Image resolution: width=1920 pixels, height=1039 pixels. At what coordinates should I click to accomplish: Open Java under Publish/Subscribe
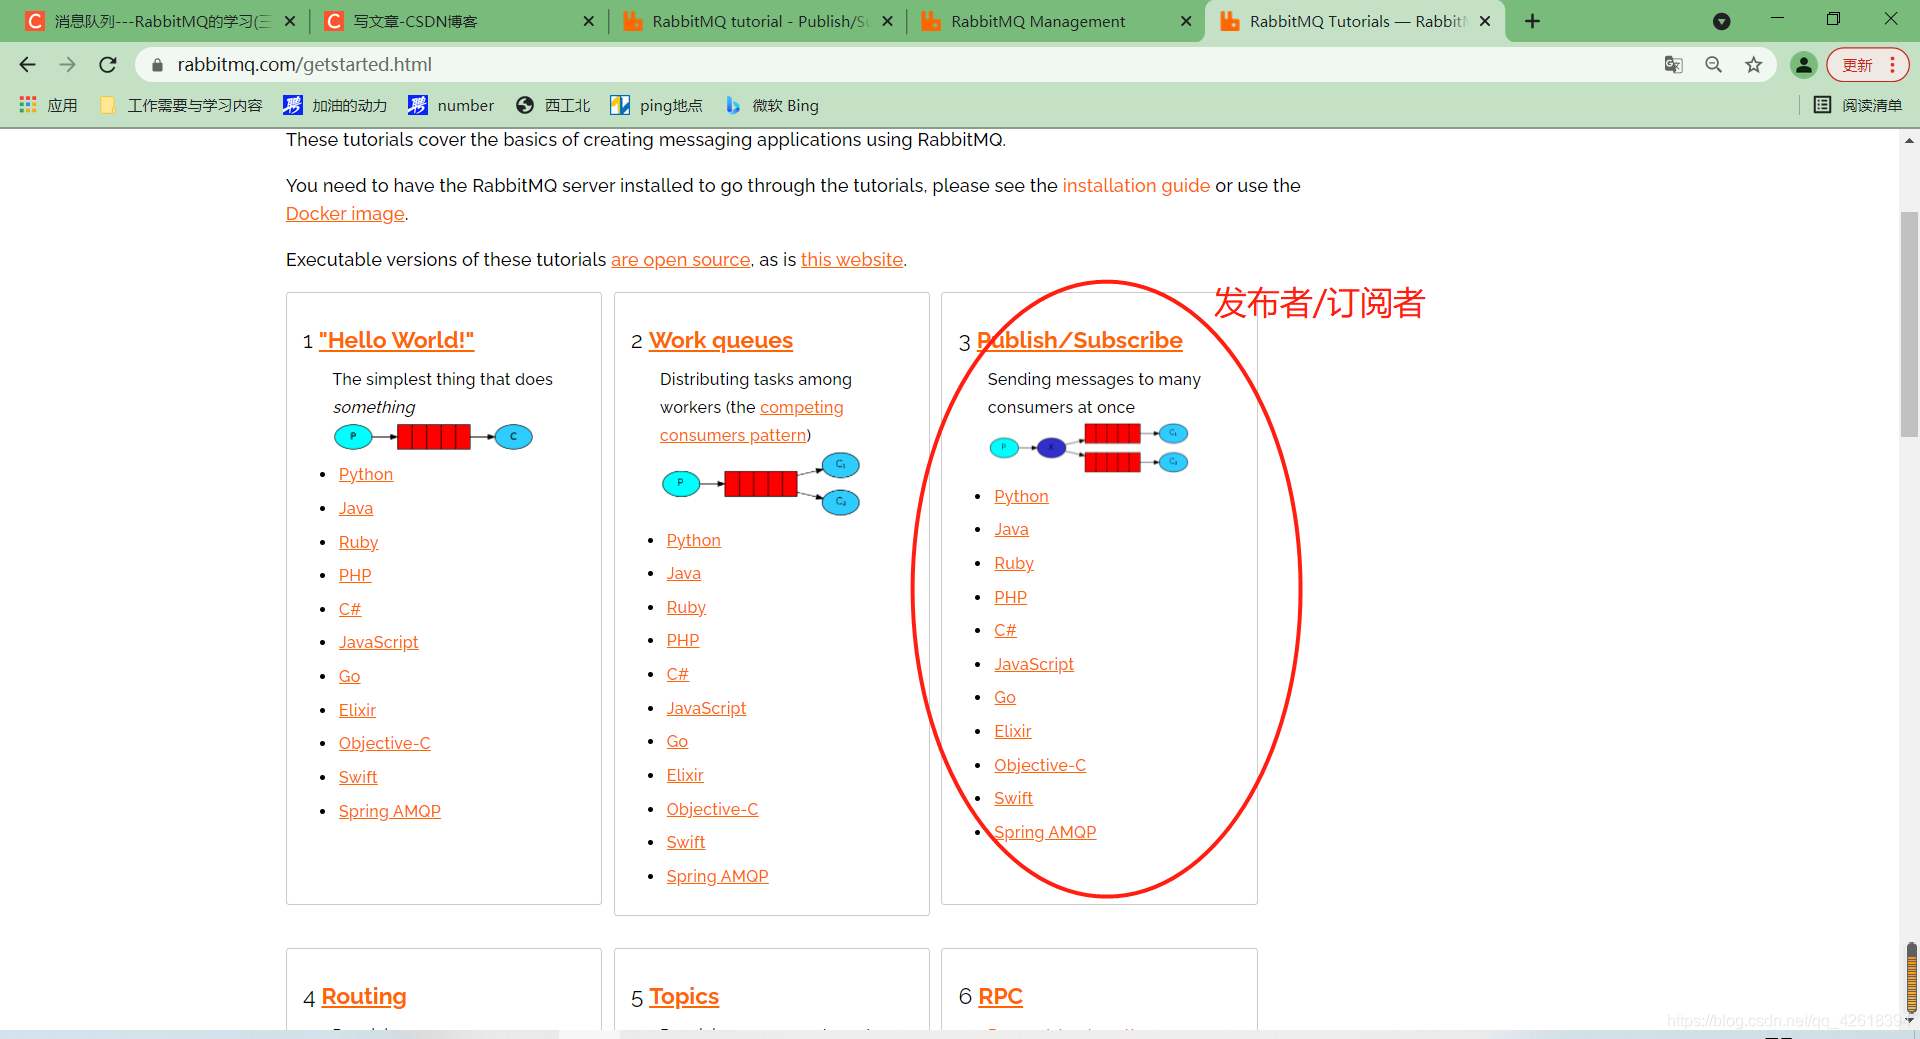click(x=1011, y=530)
